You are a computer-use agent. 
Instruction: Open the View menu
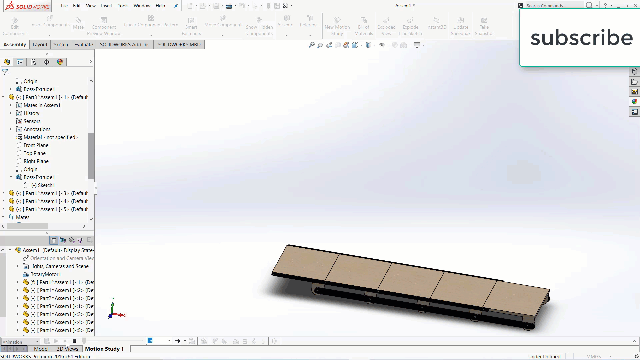tap(91, 6)
